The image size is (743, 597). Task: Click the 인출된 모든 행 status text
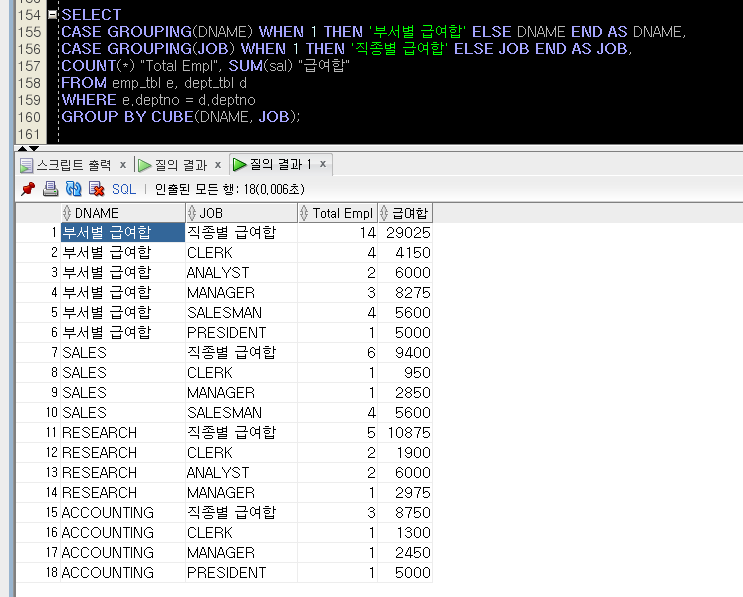230,190
